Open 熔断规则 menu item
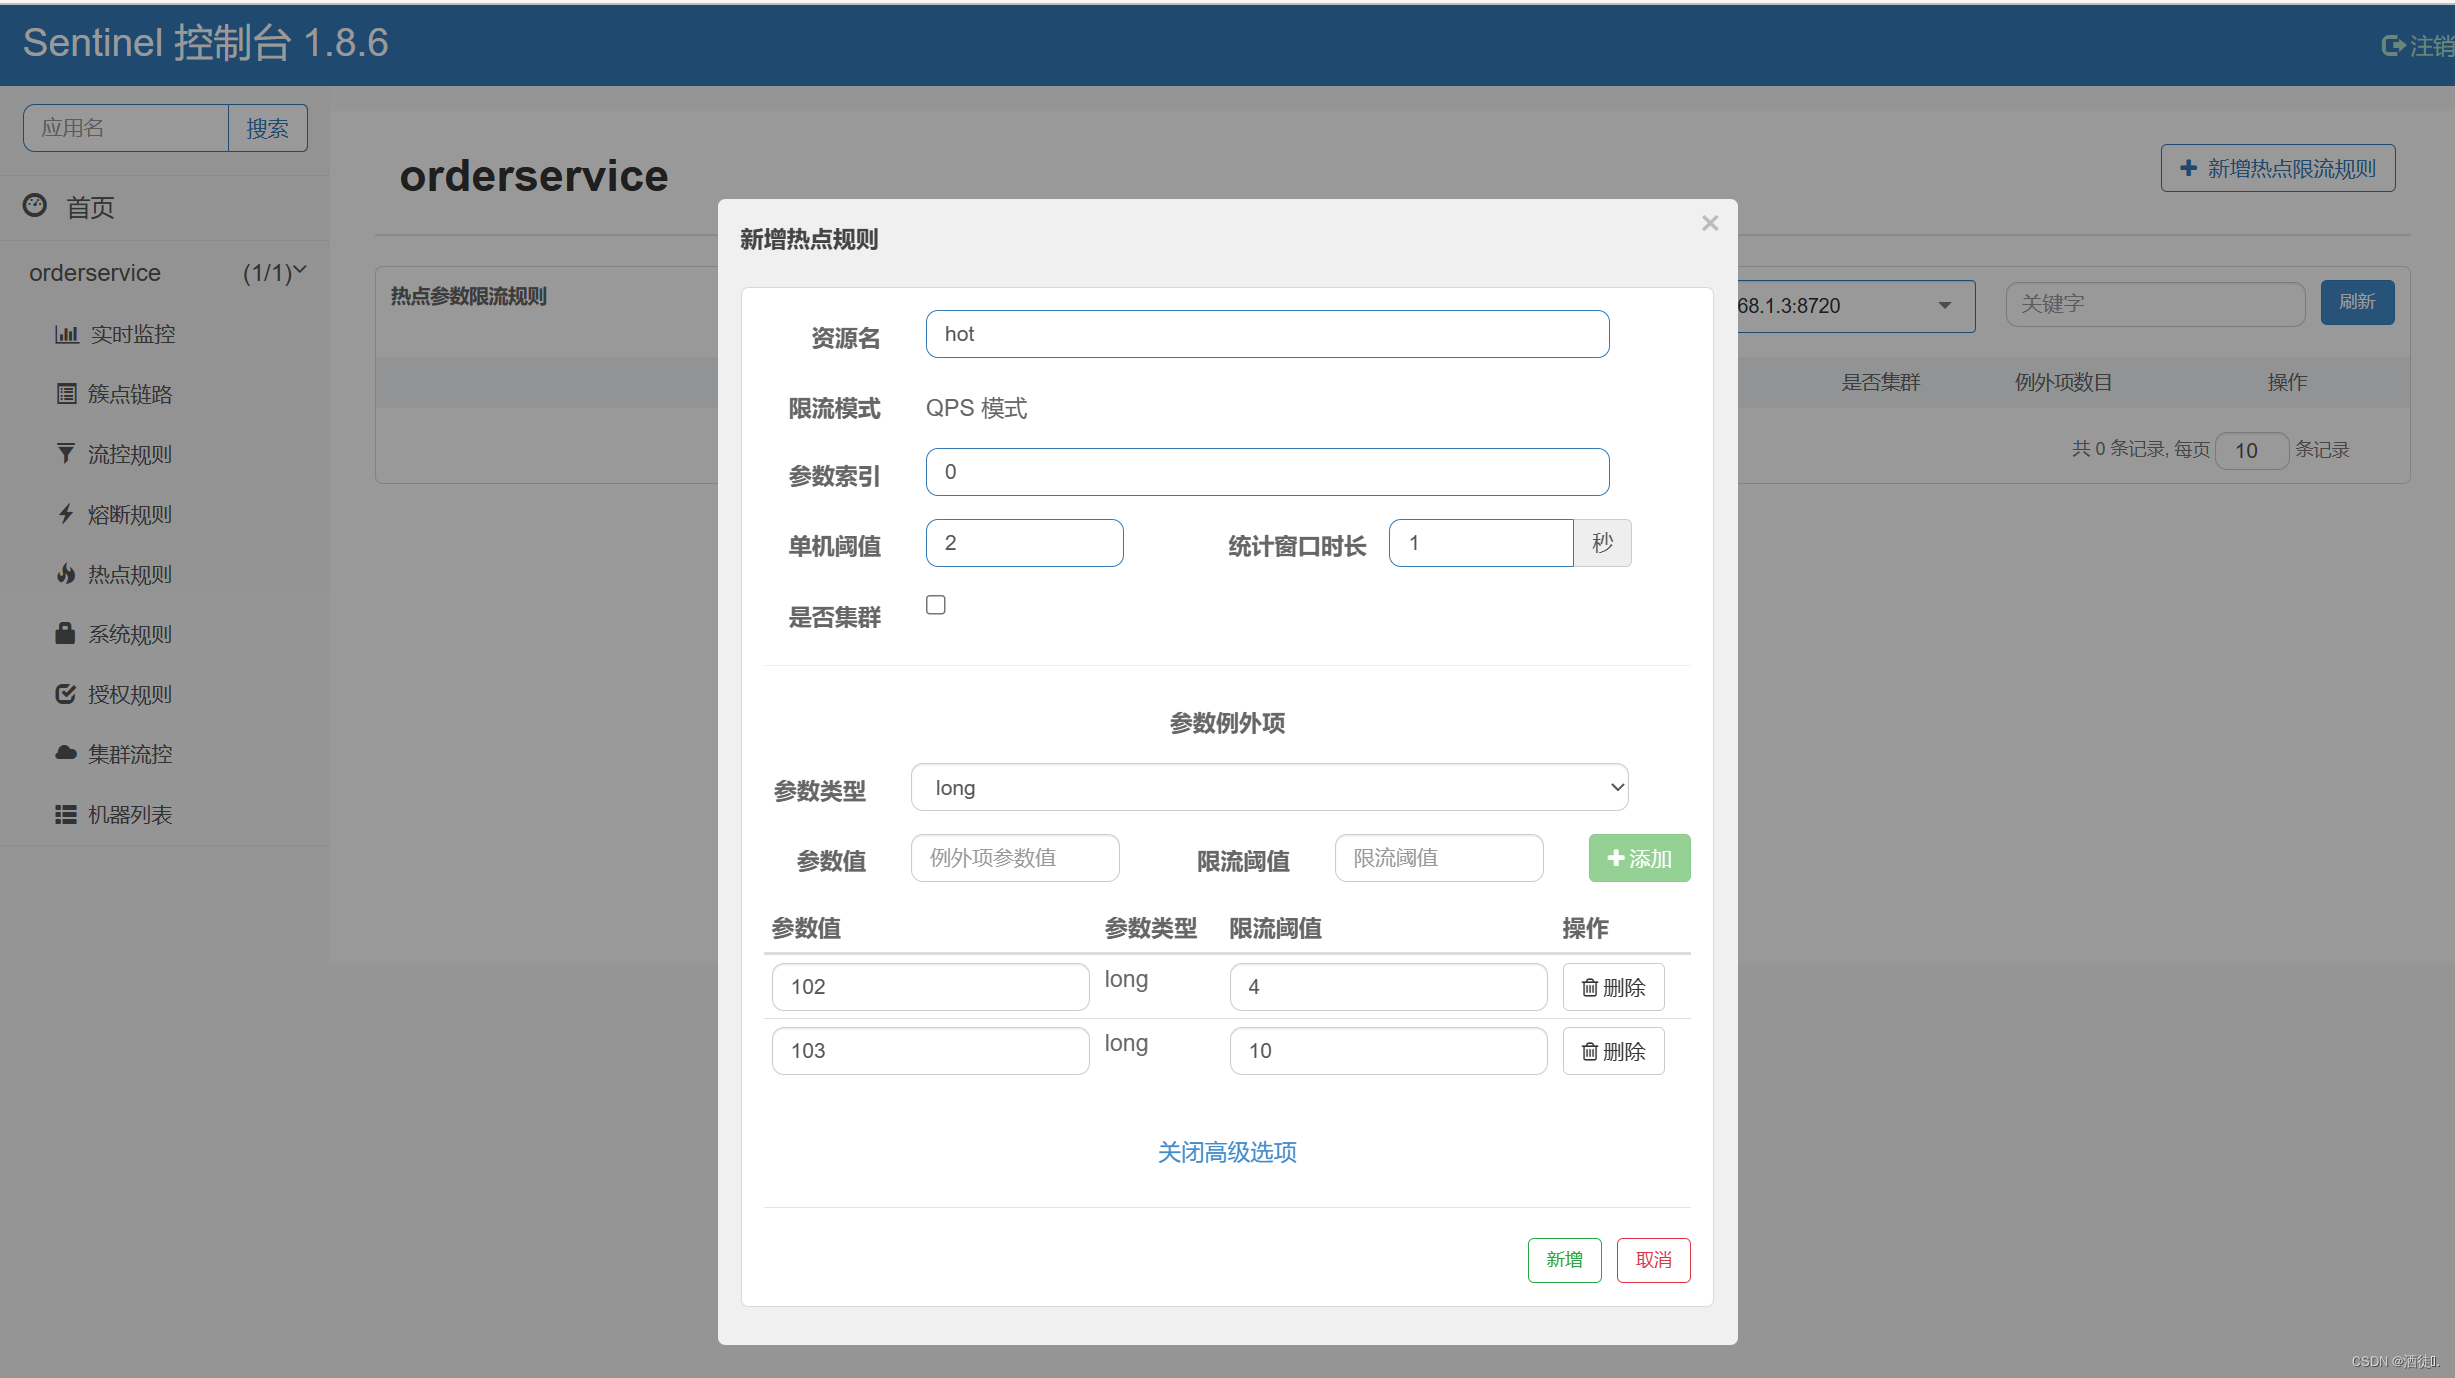The image size is (2455, 1378). pyautogui.click(x=130, y=514)
